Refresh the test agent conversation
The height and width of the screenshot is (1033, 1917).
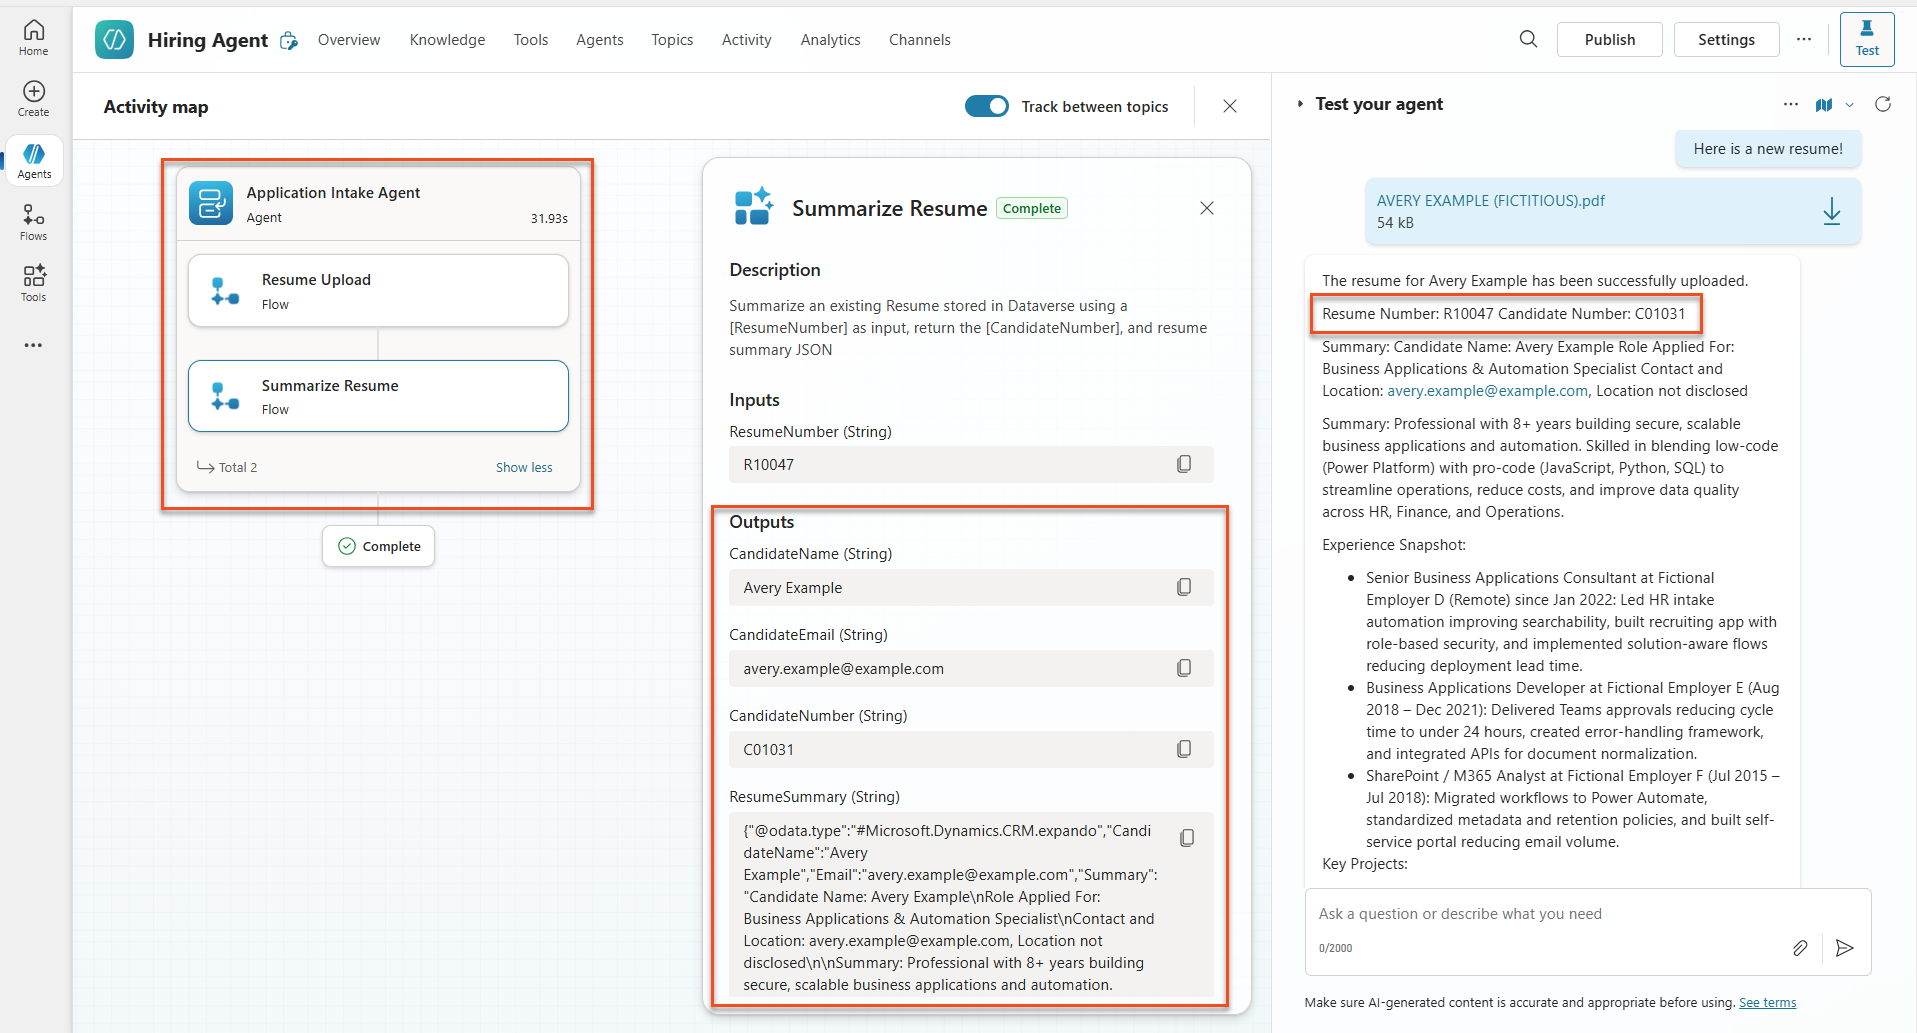point(1883,104)
